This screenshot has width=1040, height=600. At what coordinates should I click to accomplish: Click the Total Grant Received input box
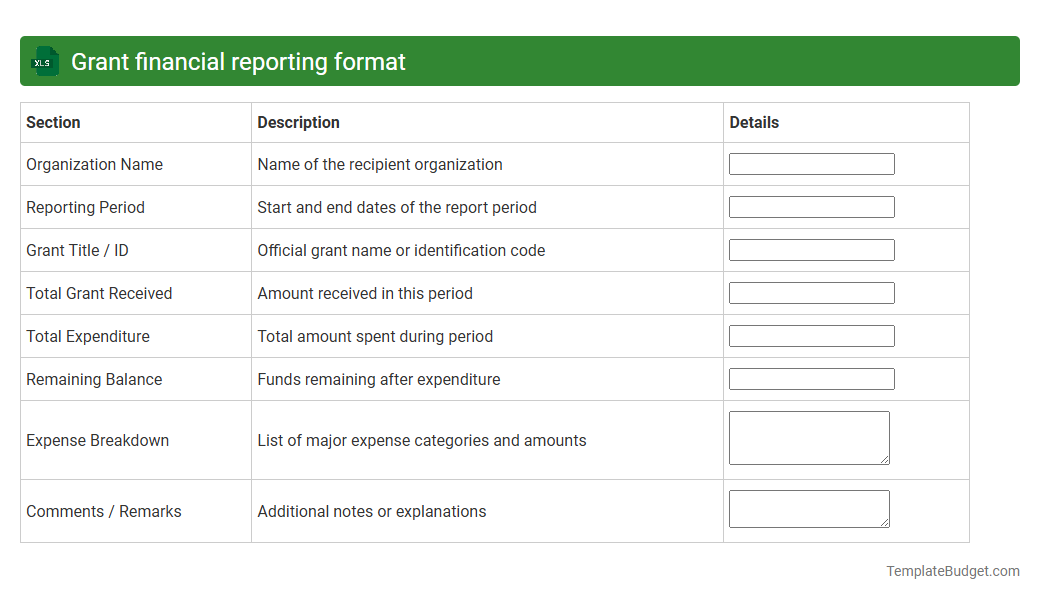coord(811,292)
